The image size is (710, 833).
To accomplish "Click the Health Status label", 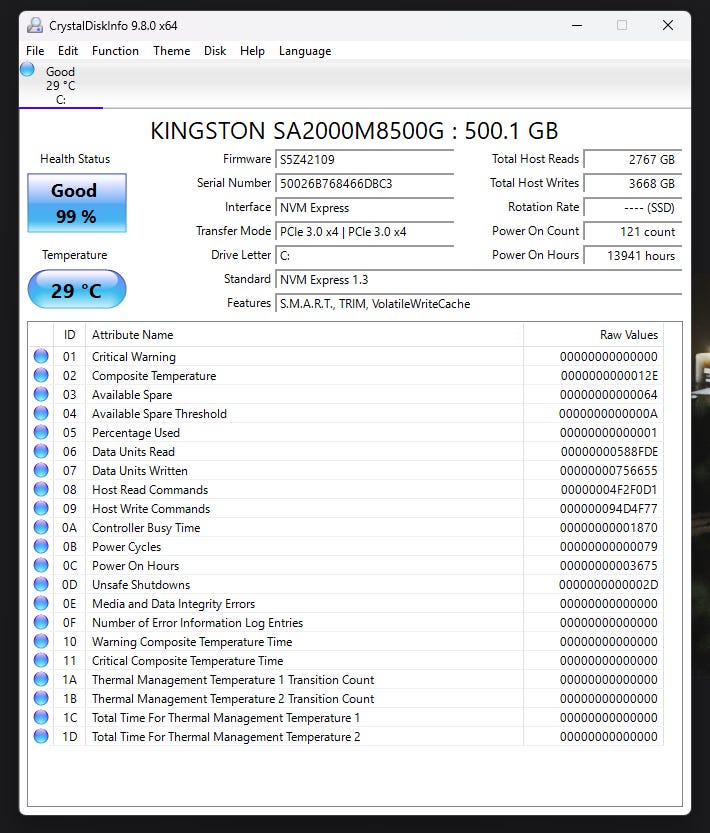I will click(75, 158).
